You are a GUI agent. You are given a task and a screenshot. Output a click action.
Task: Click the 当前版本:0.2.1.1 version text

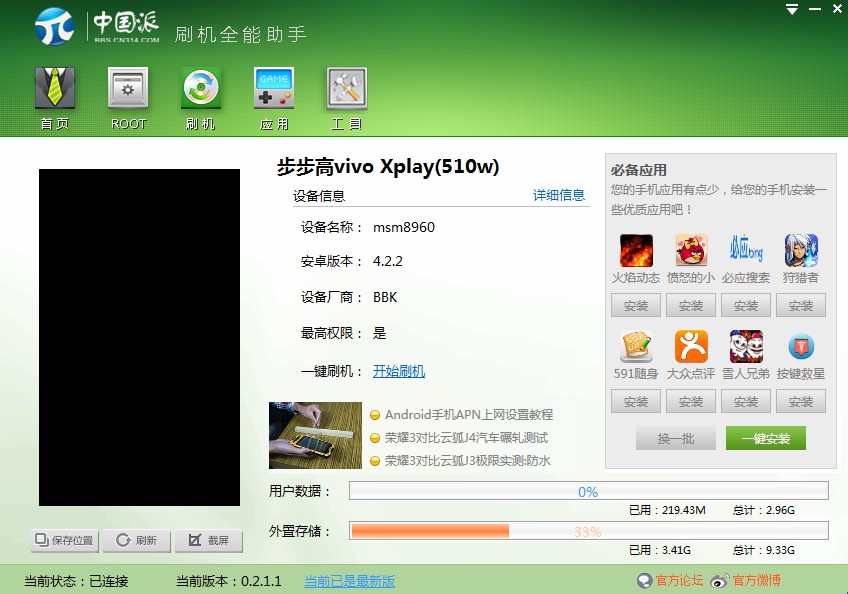click(x=229, y=582)
